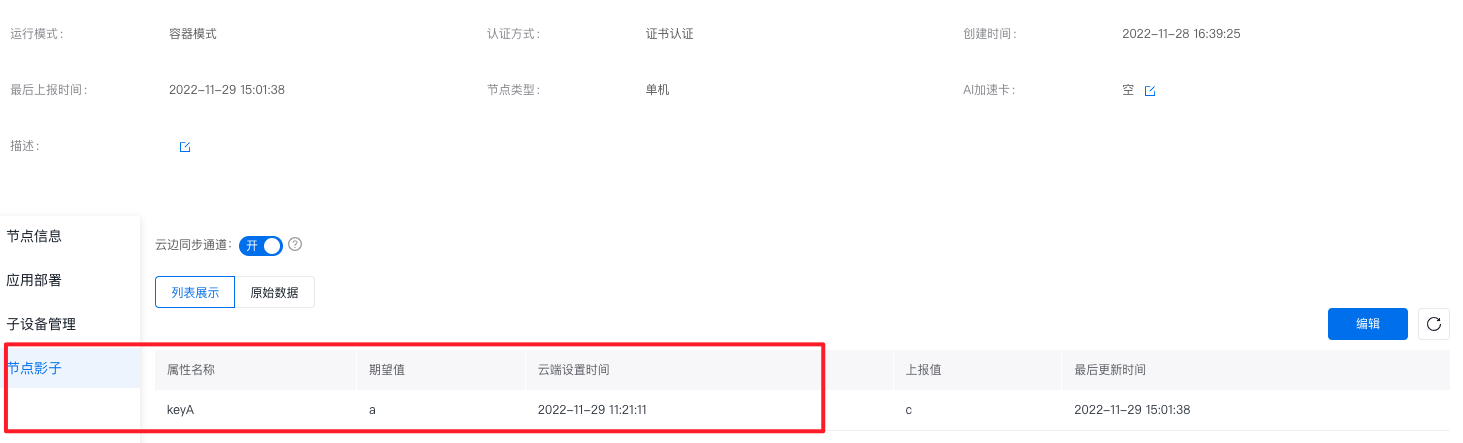Turn off the 云边同步通道 switch
1463x443 pixels.
pyautogui.click(x=261, y=245)
